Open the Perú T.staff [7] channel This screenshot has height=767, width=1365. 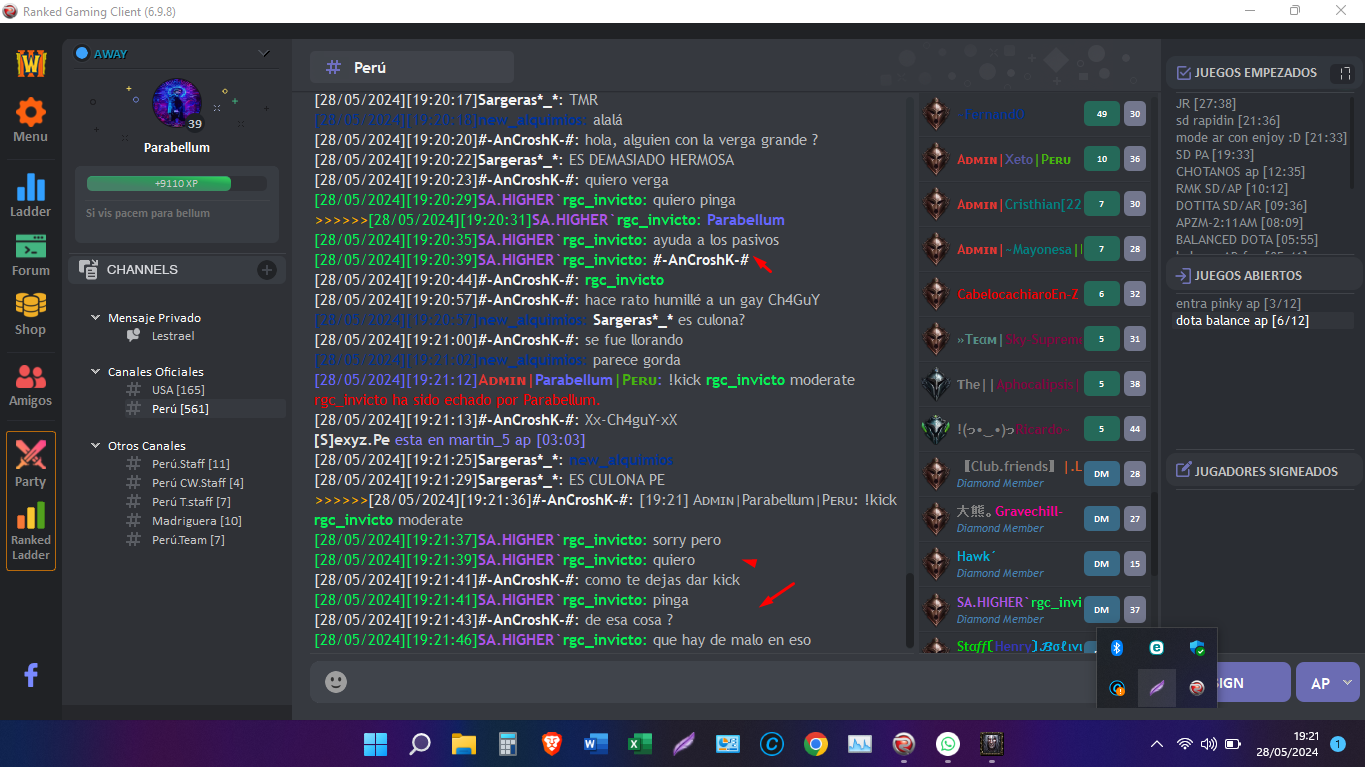pos(191,502)
